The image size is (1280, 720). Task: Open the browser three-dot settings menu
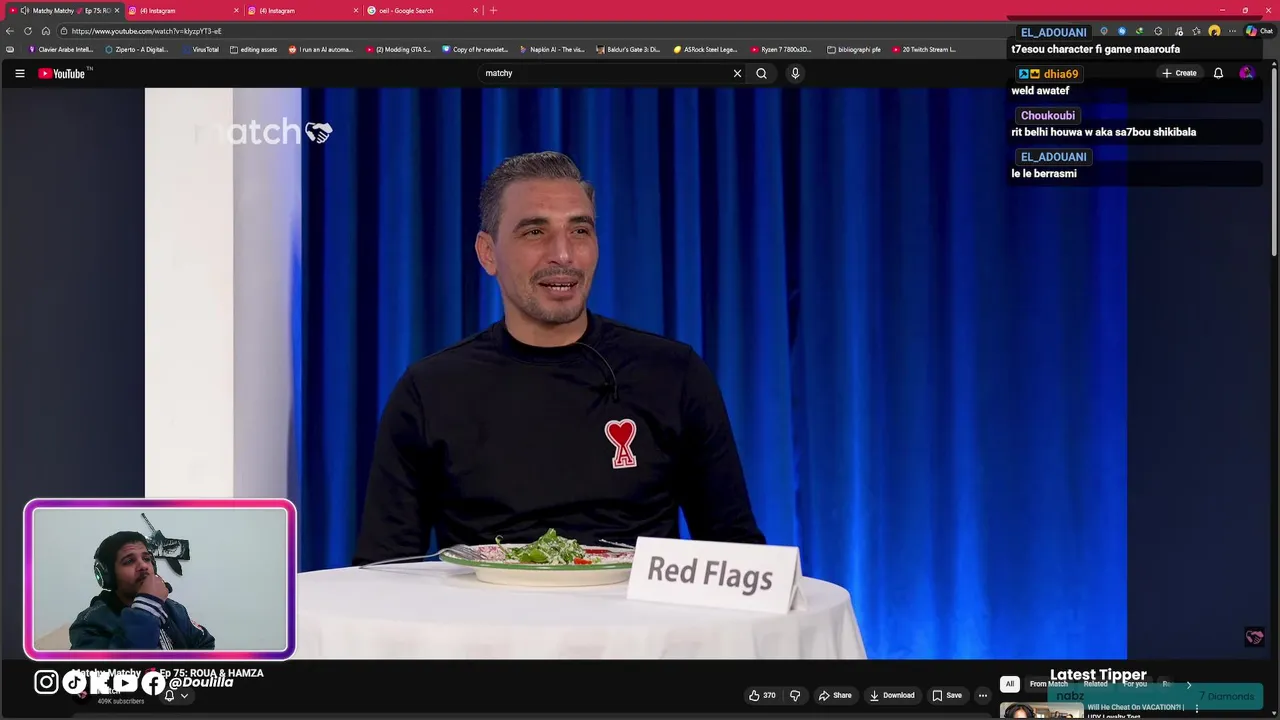[x=1233, y=31]
